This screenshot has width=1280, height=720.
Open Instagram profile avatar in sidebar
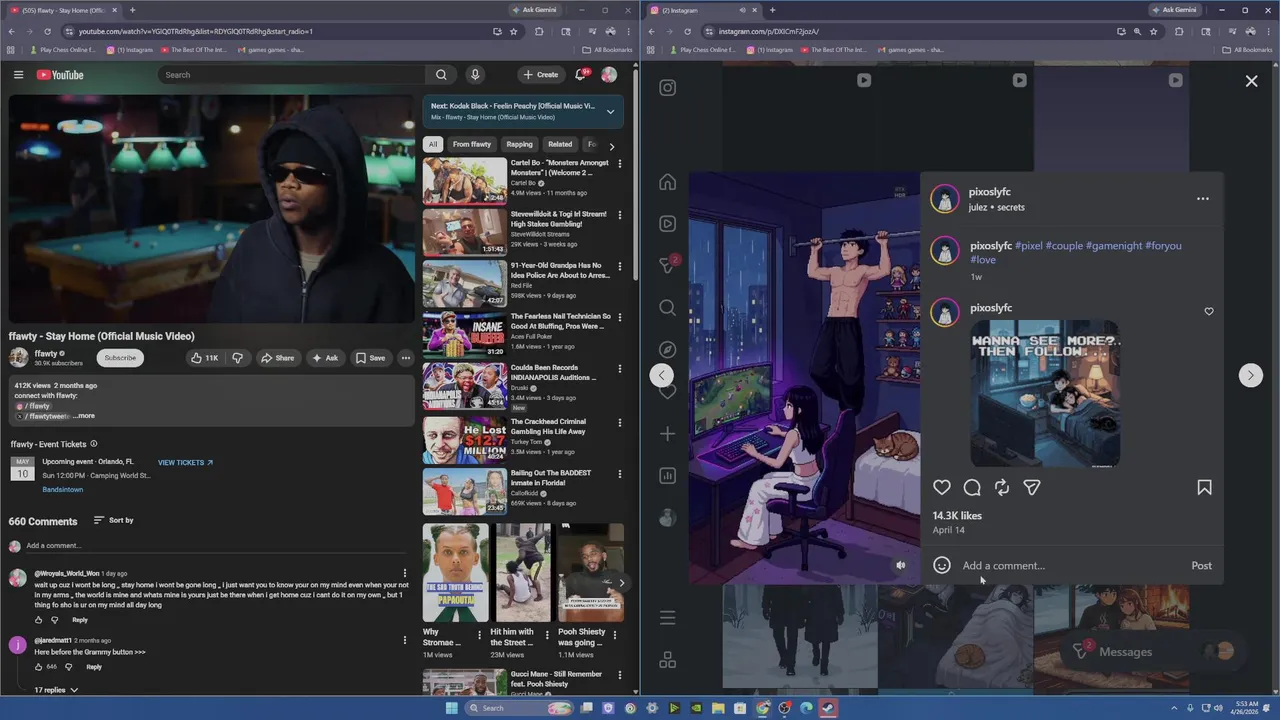click(x=668, y=518)
